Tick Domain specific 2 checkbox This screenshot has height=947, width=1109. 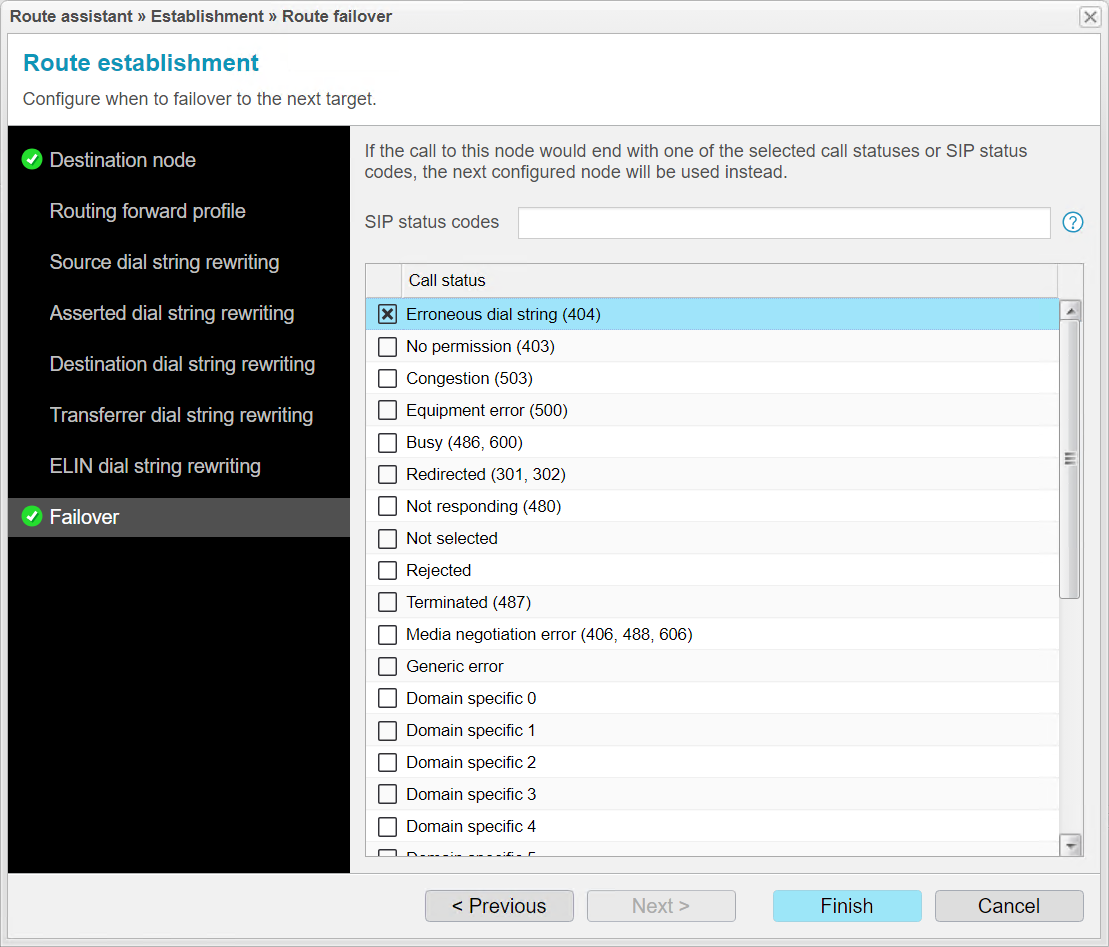click(388, 762)
